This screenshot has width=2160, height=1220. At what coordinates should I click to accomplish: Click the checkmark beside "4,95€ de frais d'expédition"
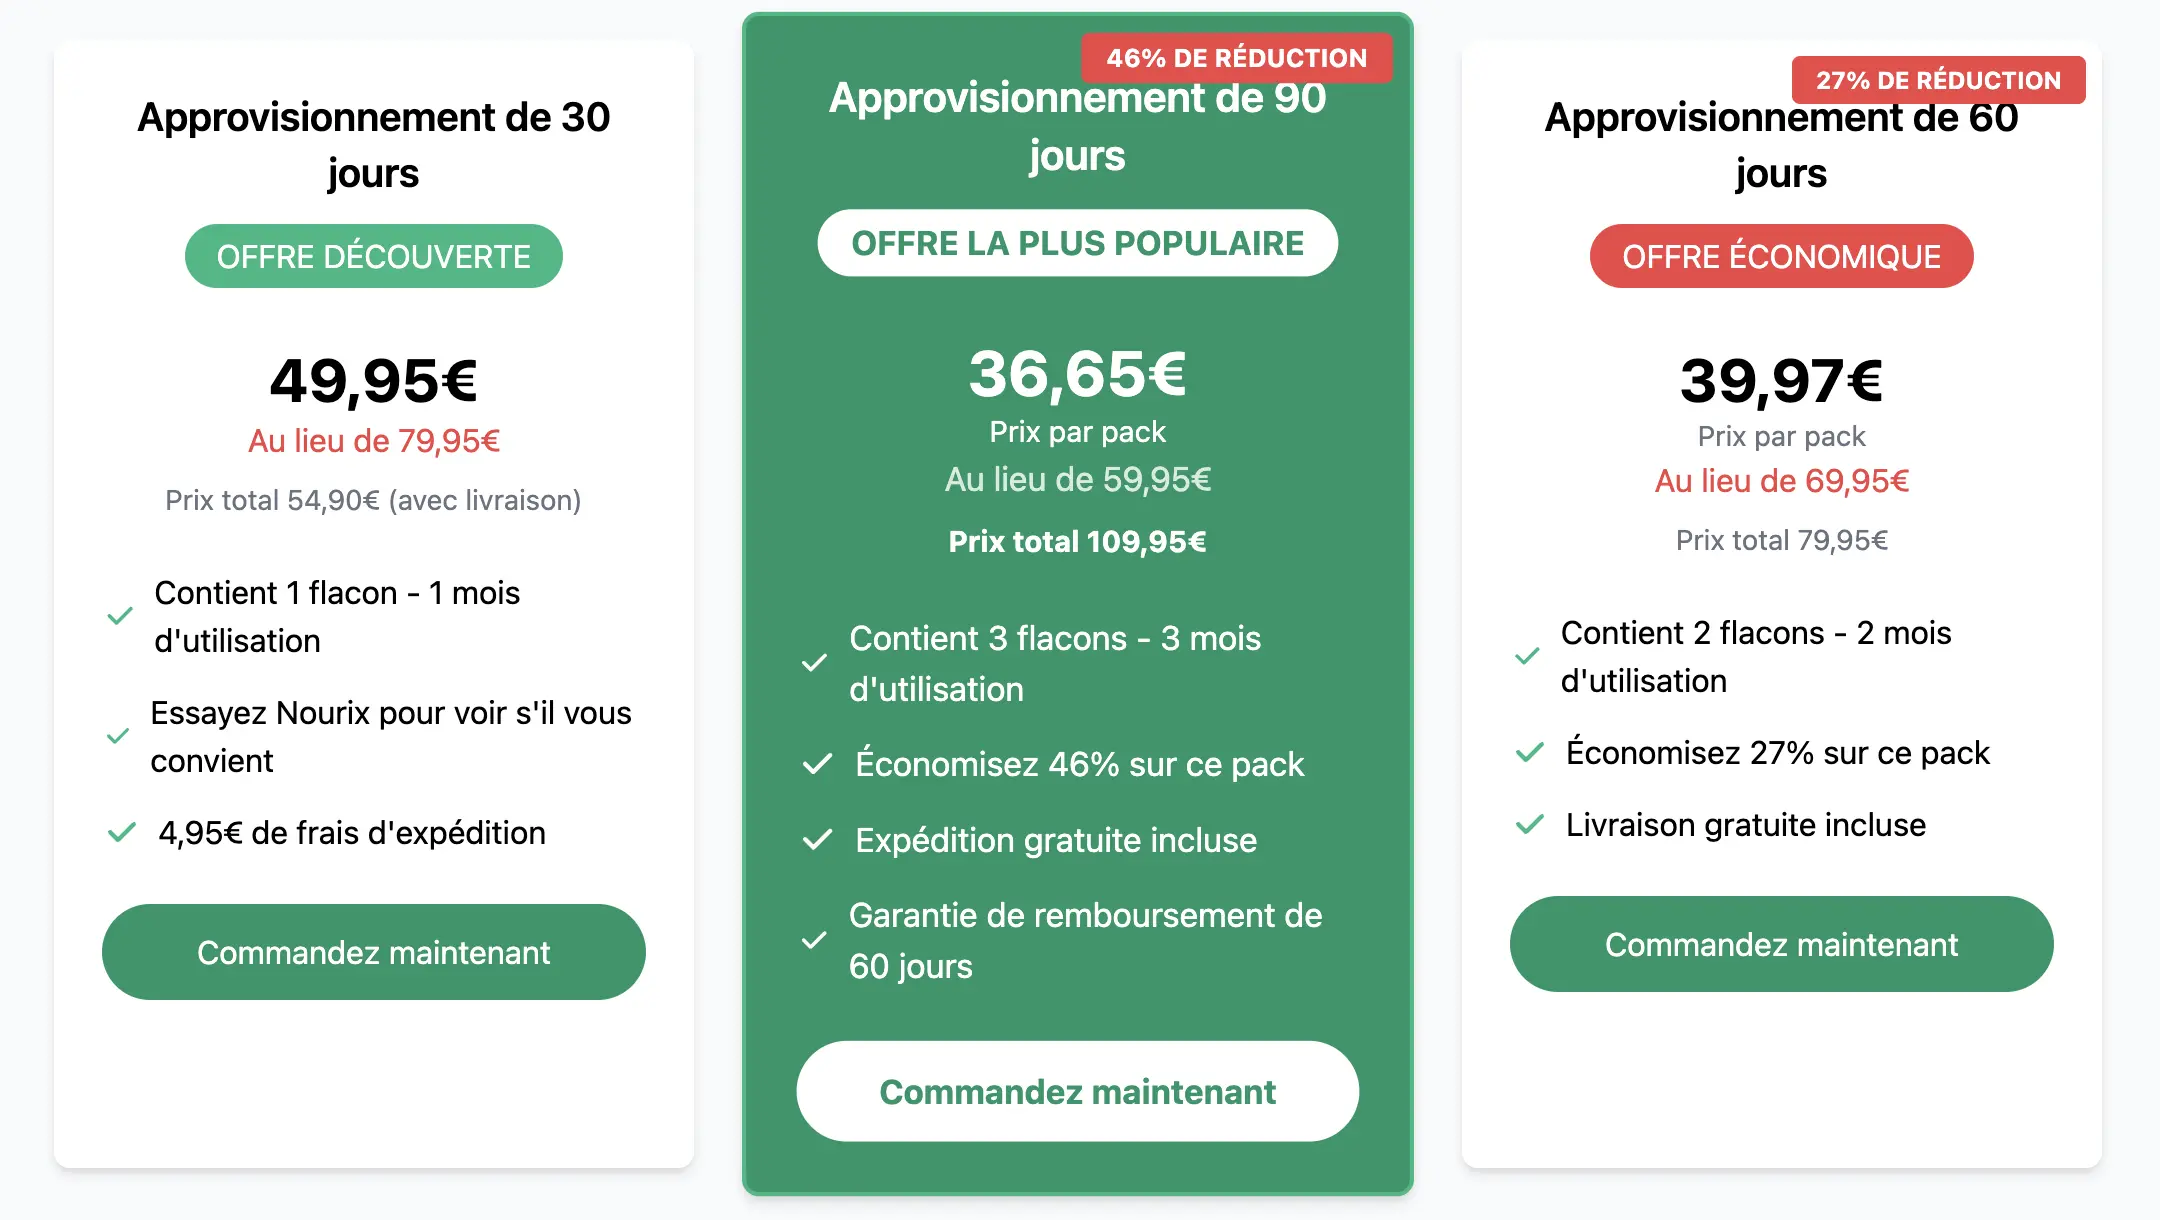click(122, 832)
